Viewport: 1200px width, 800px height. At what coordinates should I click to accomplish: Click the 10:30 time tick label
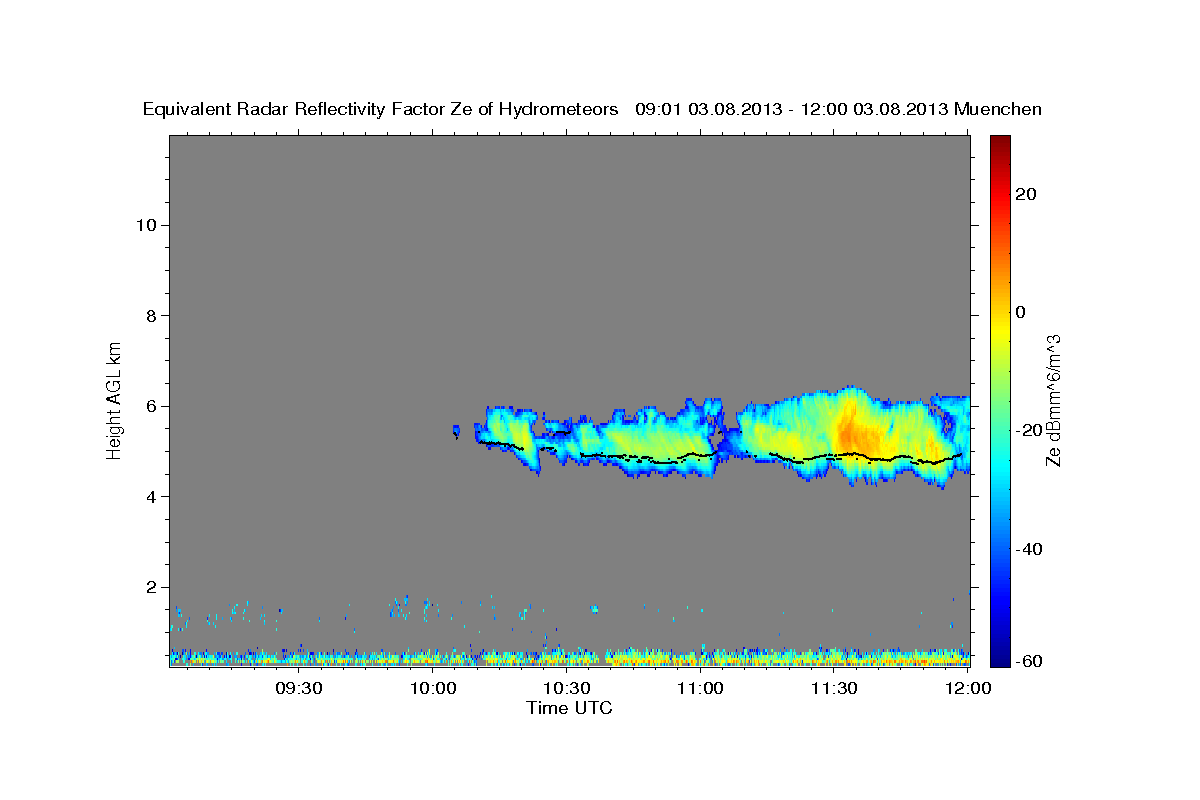point(567,689)
